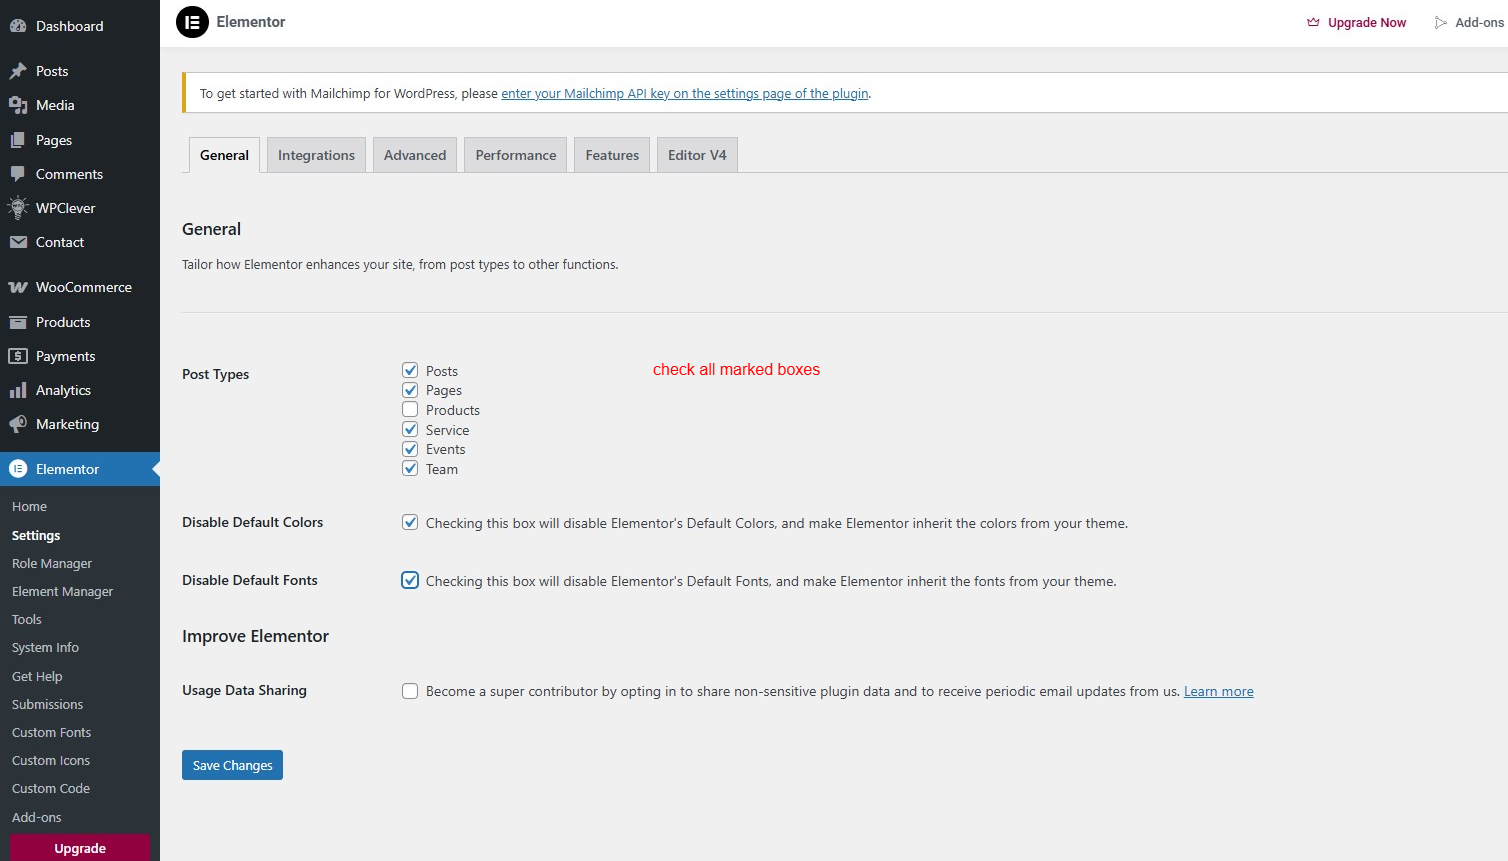
Task: Enable the Products post type checkbox
Action: point(410,410)
